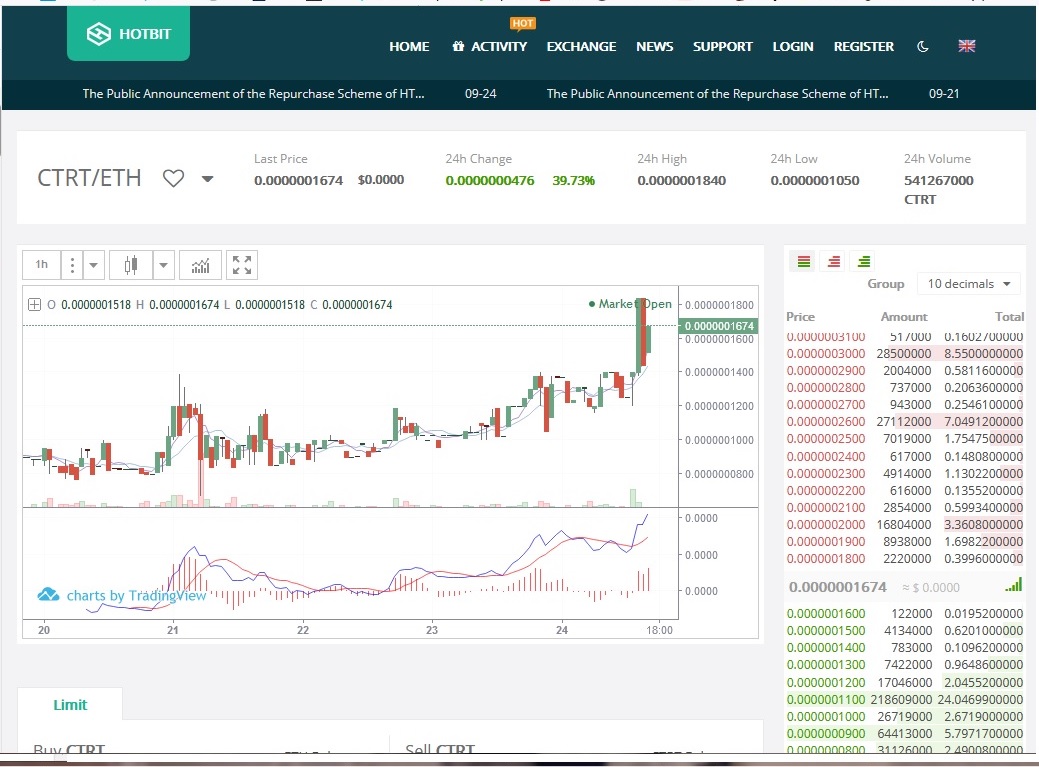Collapse the chart OHLC legend box
Image resolution: width=1039 pixels, height=767 pixels.
[35, 305]
